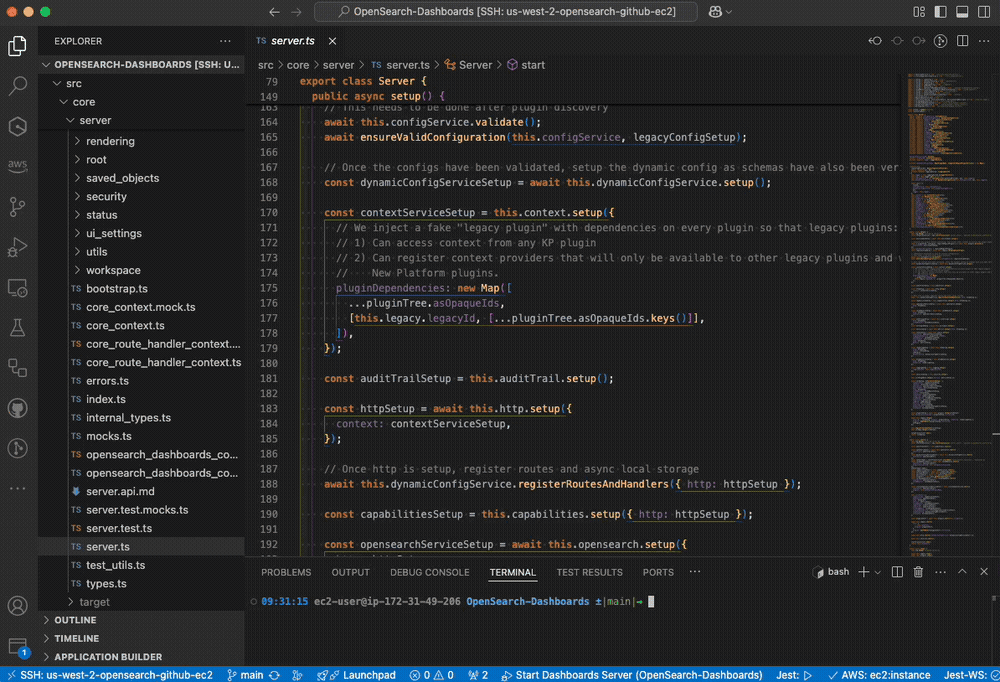Customize layout from title bar
This screenshot has height=682, width=1000.
[919, 11]
